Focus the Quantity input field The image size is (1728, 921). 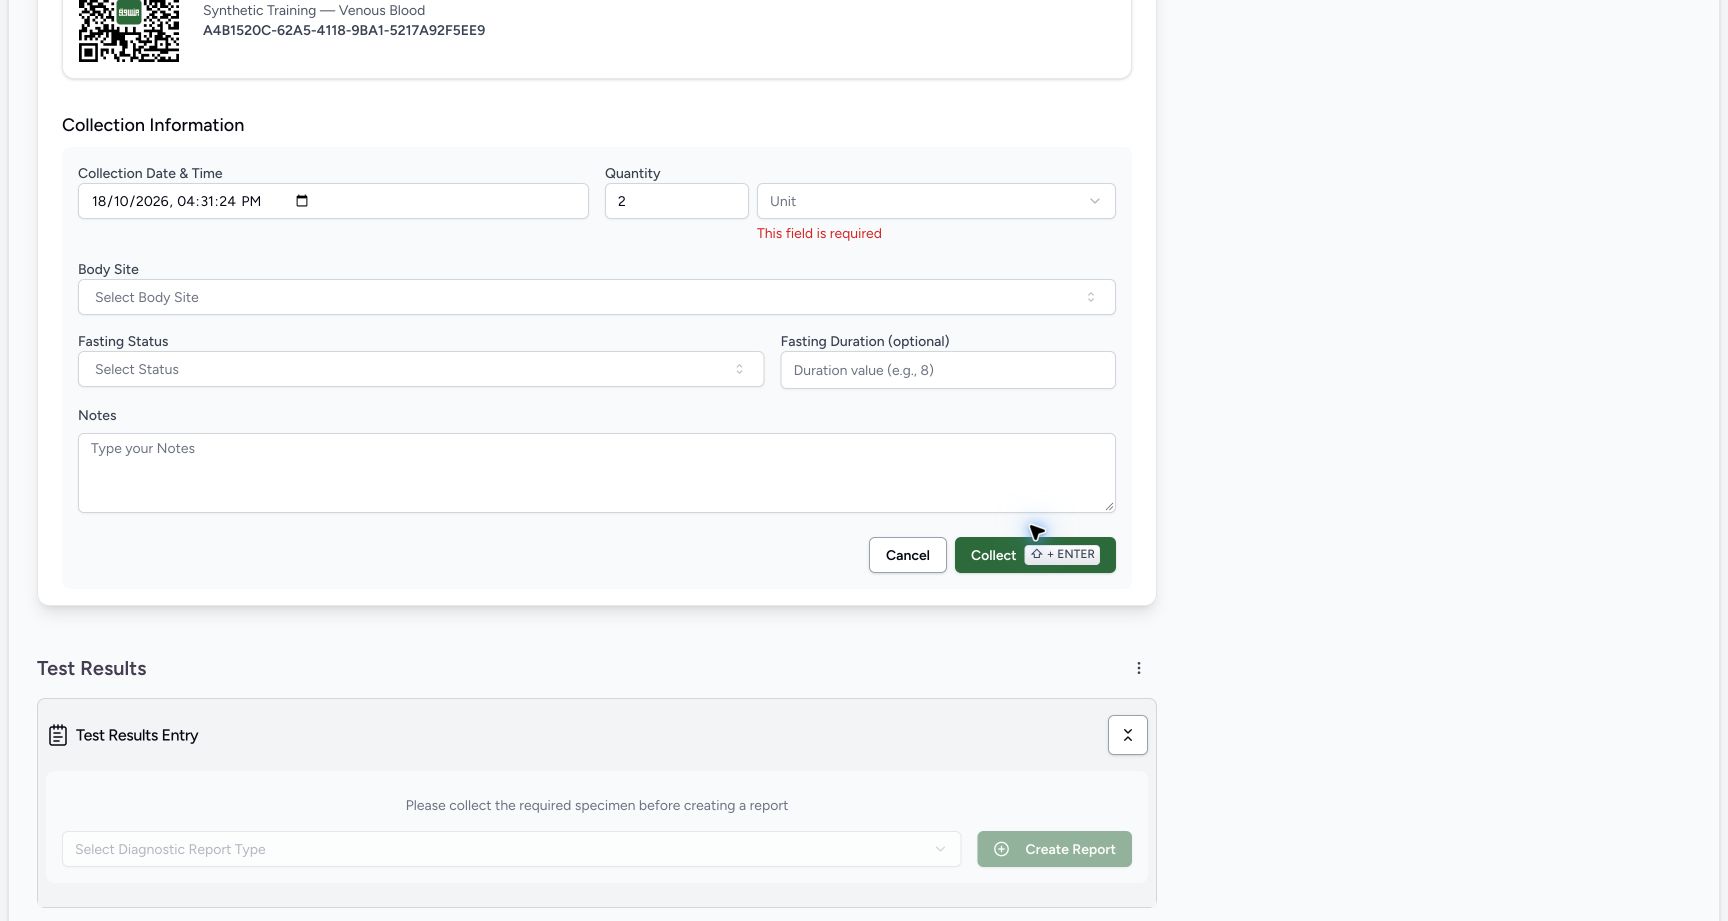[x=676, y=201]
